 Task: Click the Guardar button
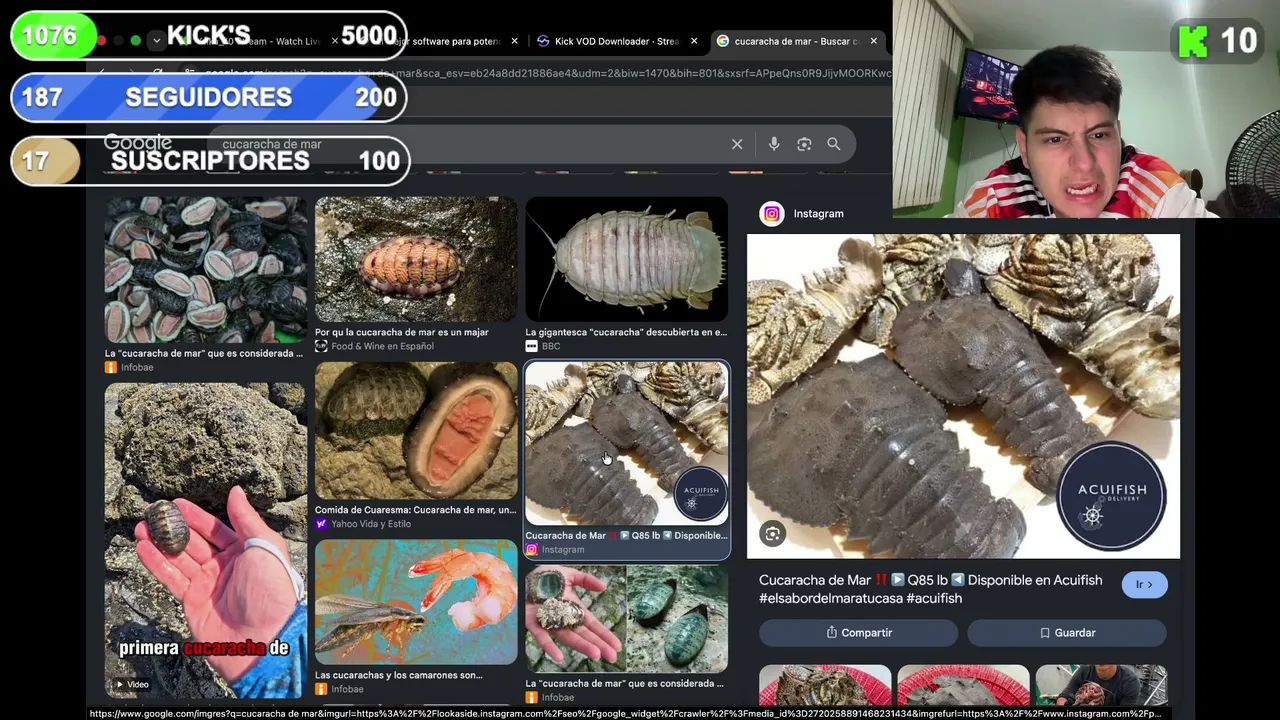click(1067, 633)
